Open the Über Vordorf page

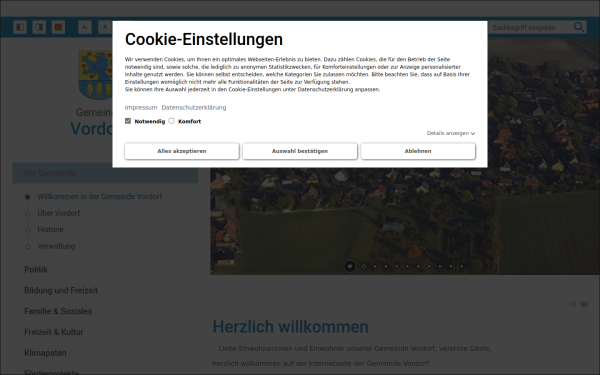coord(59,213)
